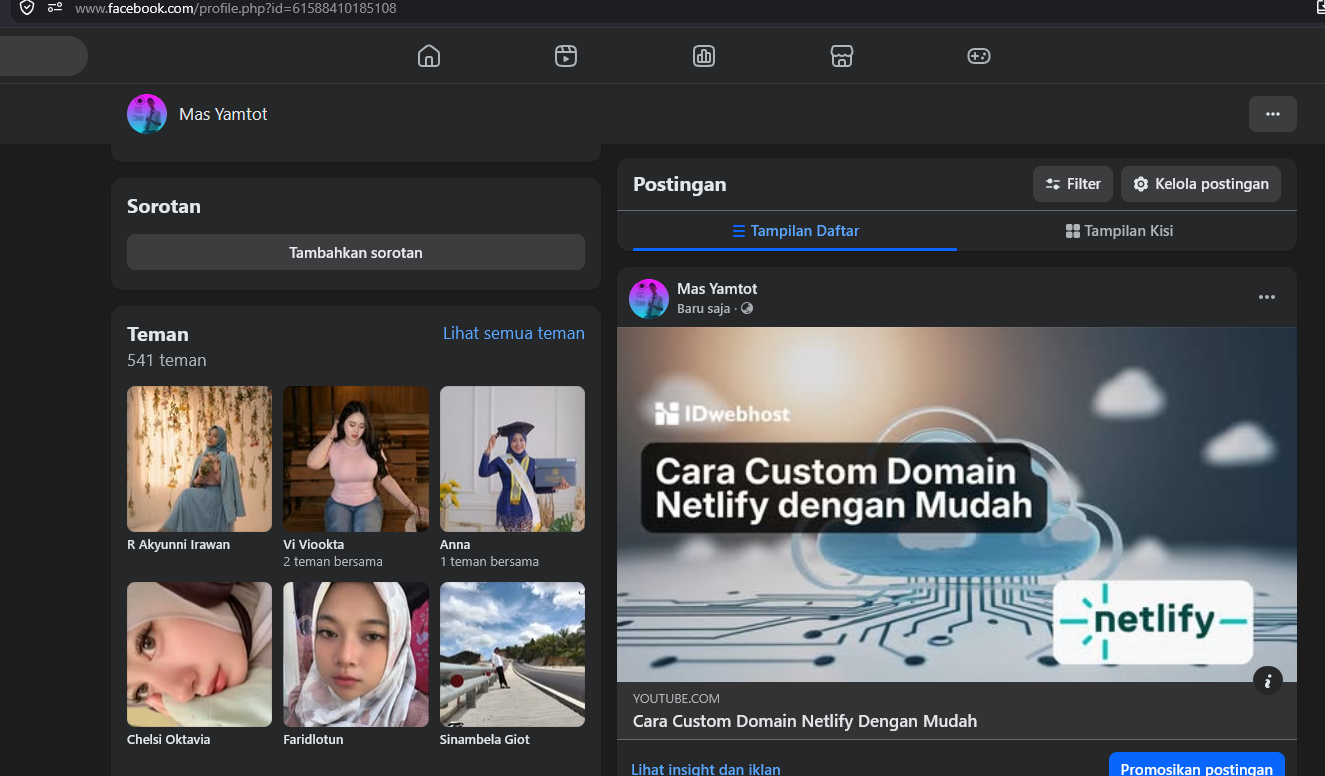1325x776 pixels.
Task: Open the post options three-dots menu
Action: coord(1267,297)
